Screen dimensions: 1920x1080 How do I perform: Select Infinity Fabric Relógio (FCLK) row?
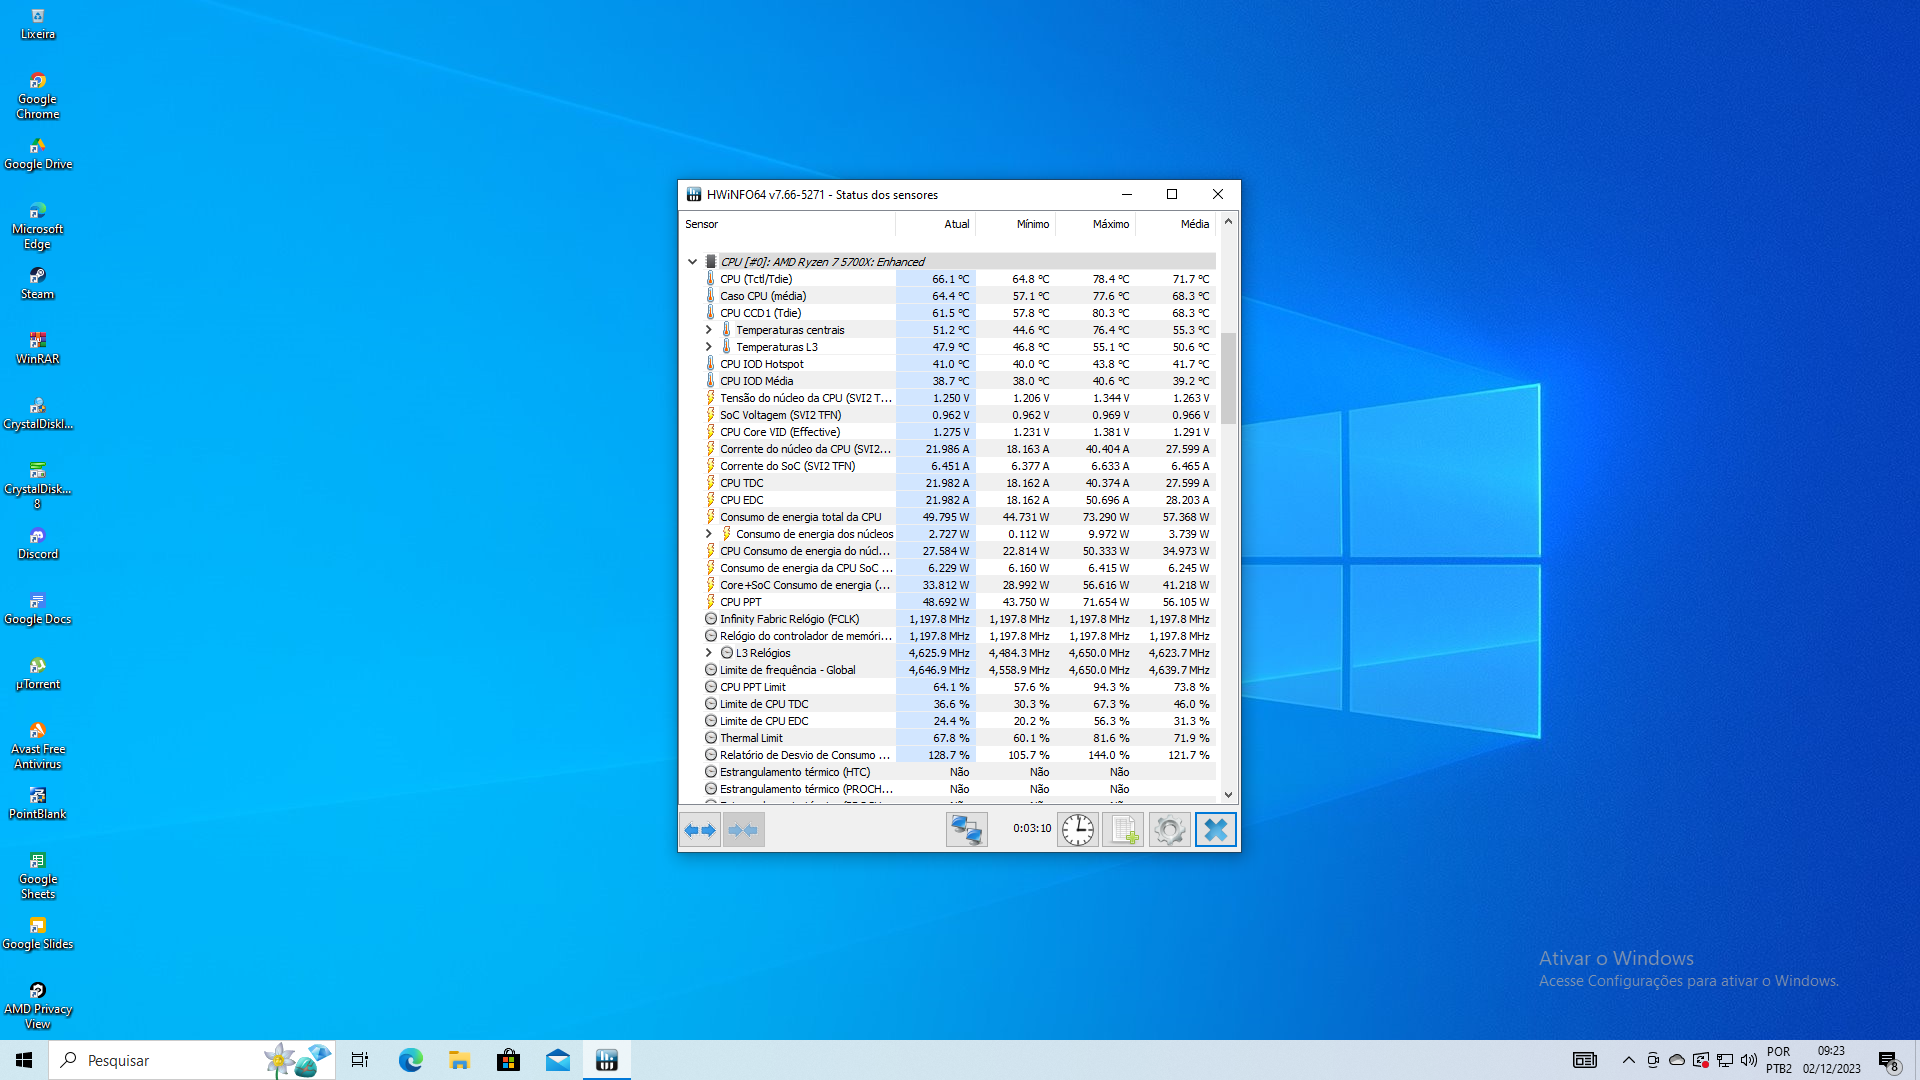click(x=948, y=619)
